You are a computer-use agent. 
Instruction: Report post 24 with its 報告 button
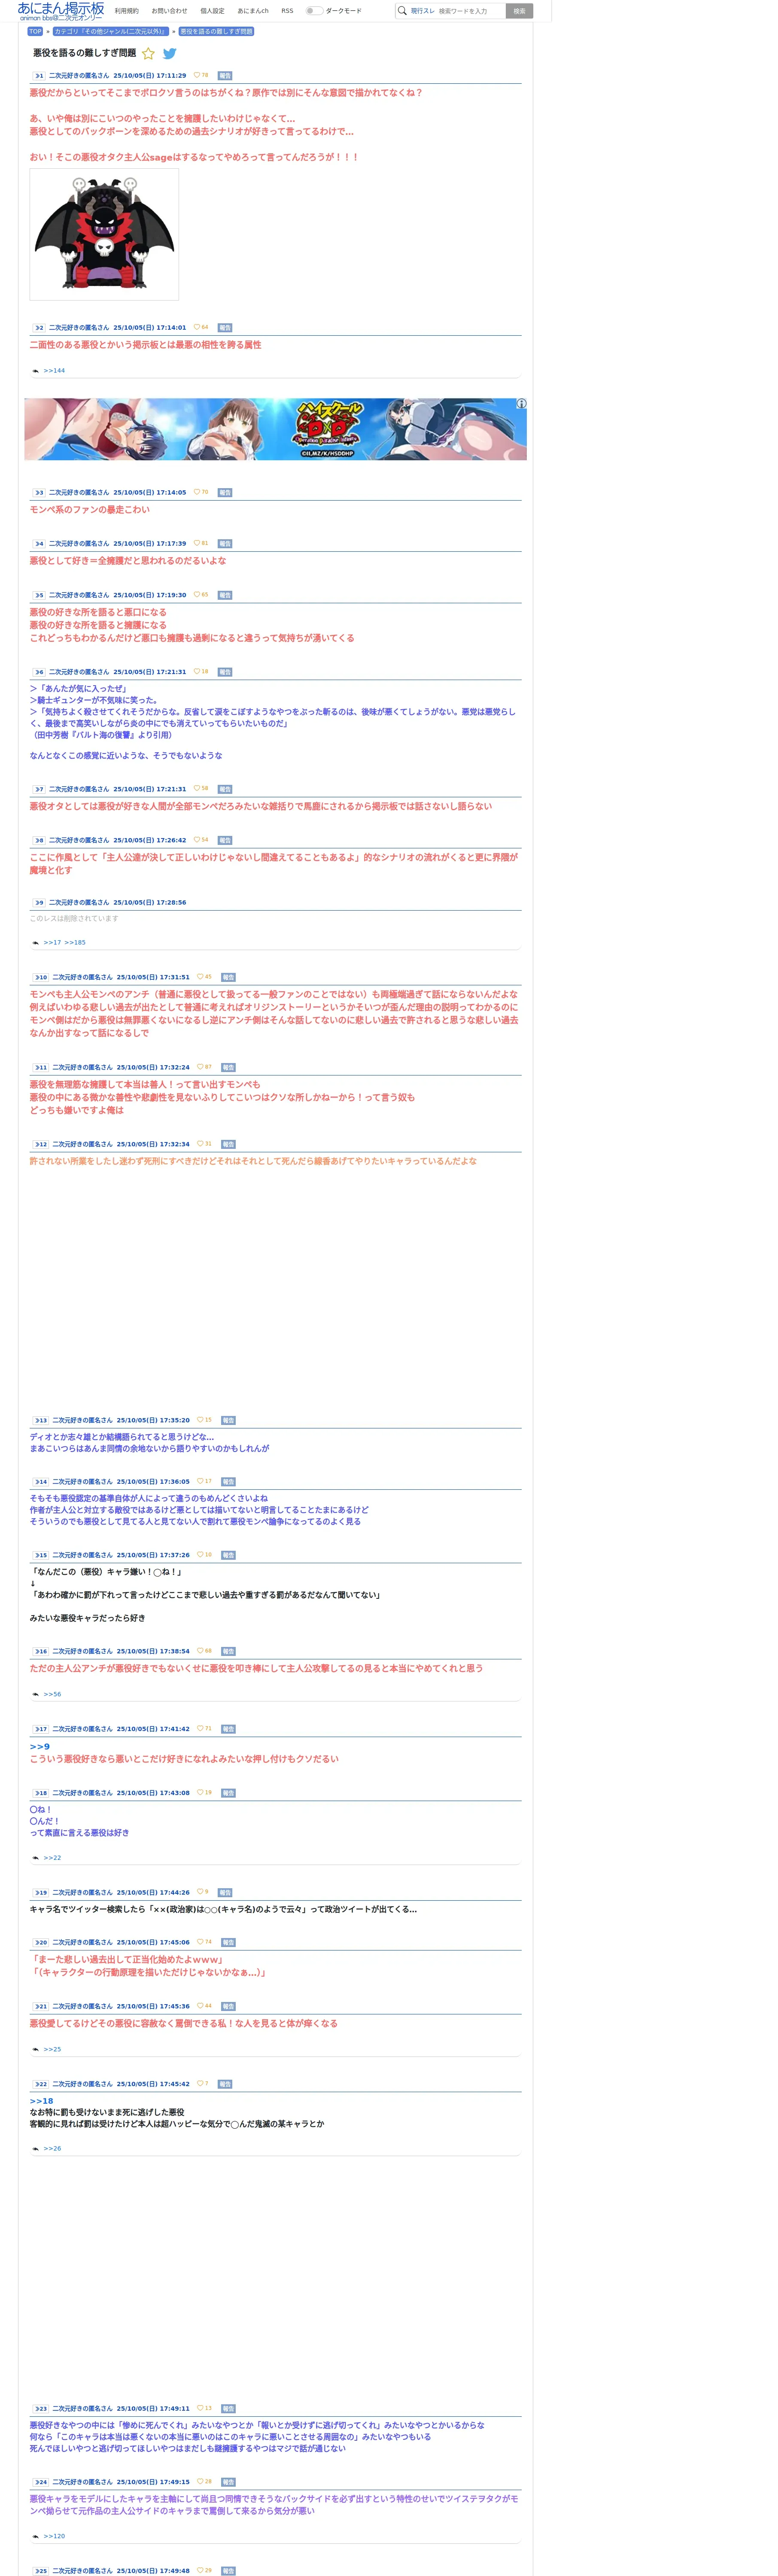click(x=228, y=2483)
